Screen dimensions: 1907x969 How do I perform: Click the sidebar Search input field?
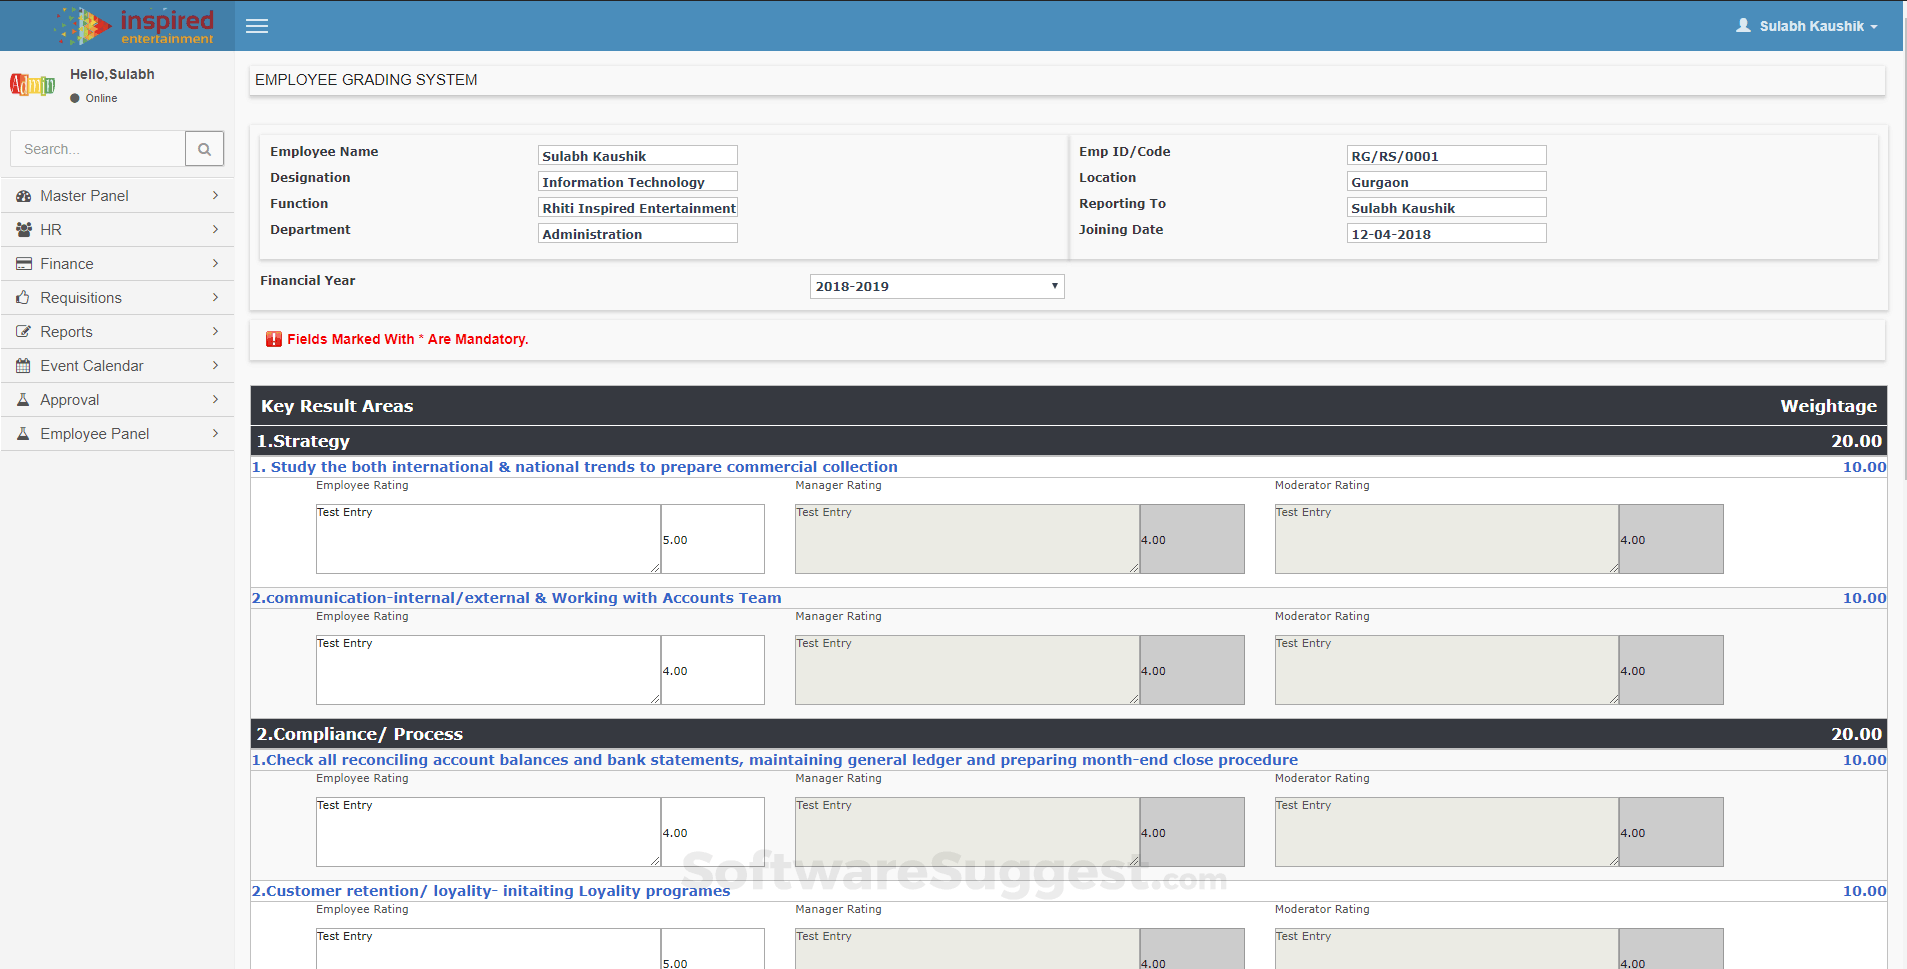pyautogui.click(x=98, y=149)
